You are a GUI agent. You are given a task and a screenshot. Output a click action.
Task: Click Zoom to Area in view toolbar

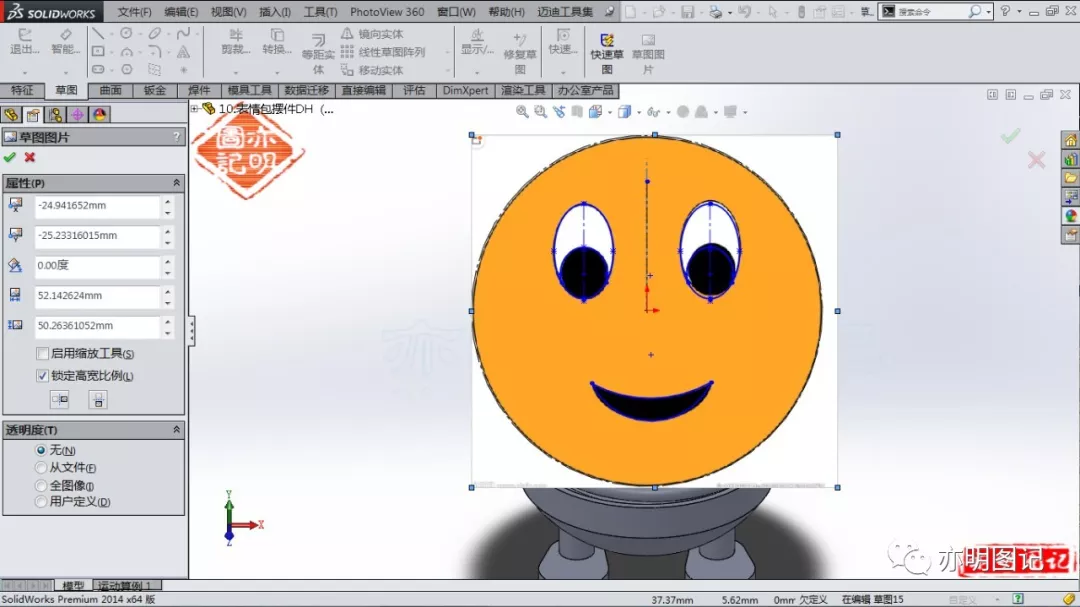point(541,112)
